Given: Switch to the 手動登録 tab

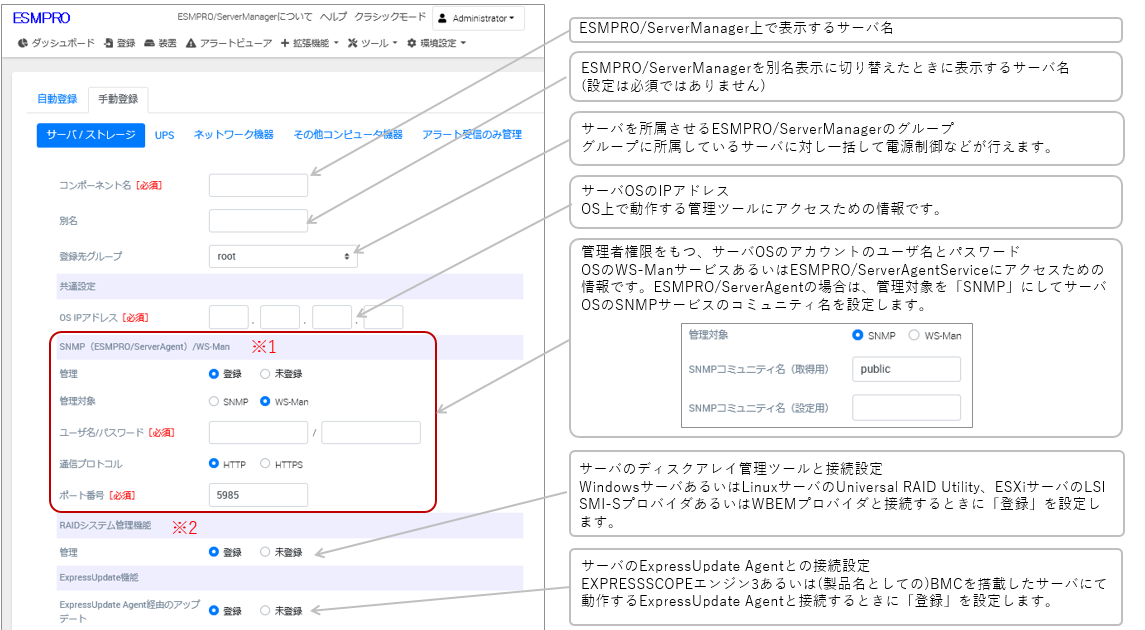Looking at the screenshot, I should coord(118,99).
